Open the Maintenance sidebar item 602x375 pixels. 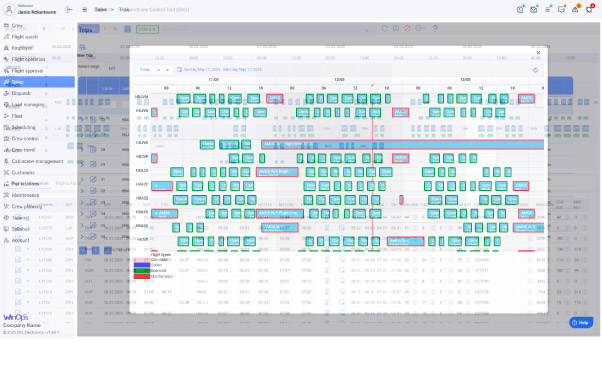[25, 195]
